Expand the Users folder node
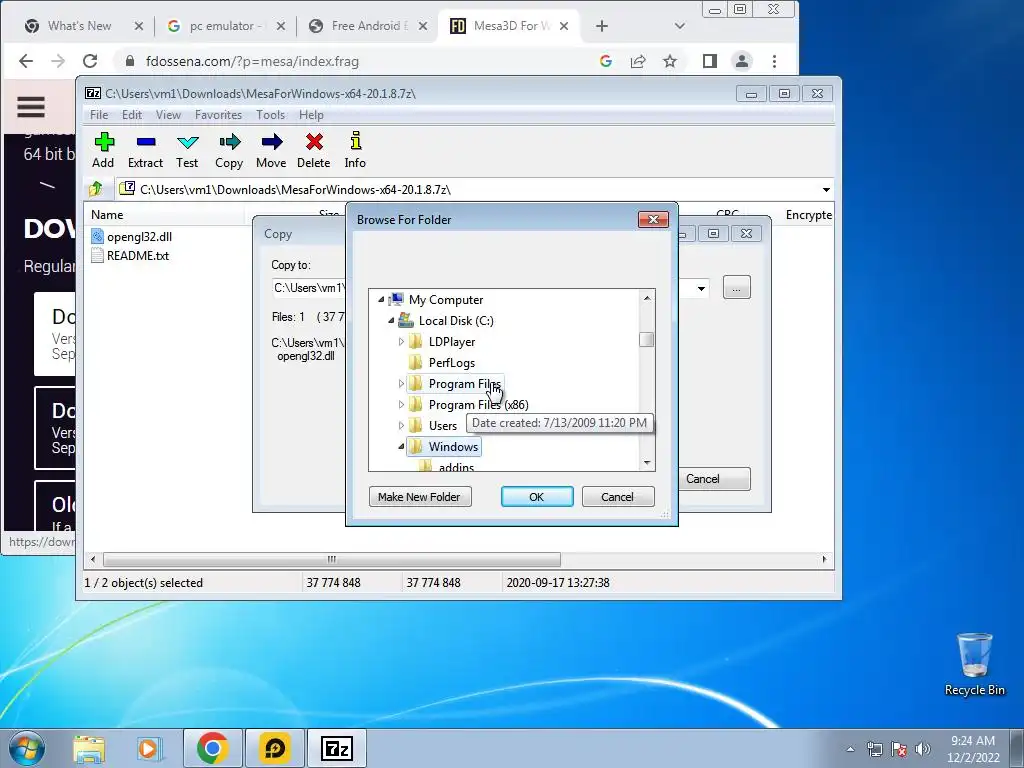This screenshot has height=768, width=1024. tap(401, 426)
